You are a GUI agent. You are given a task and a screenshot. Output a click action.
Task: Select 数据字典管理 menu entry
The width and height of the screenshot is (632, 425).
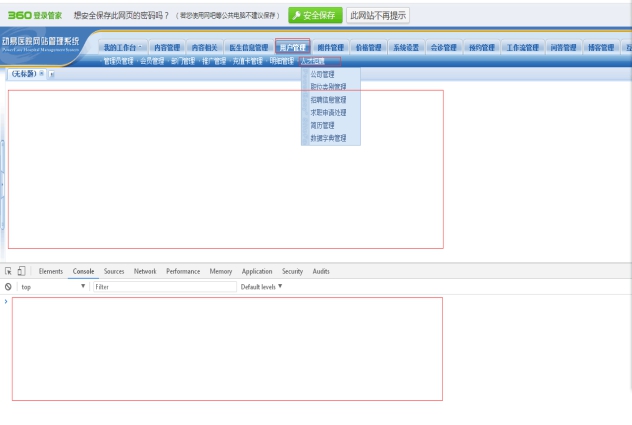click(x=328, y=138)
